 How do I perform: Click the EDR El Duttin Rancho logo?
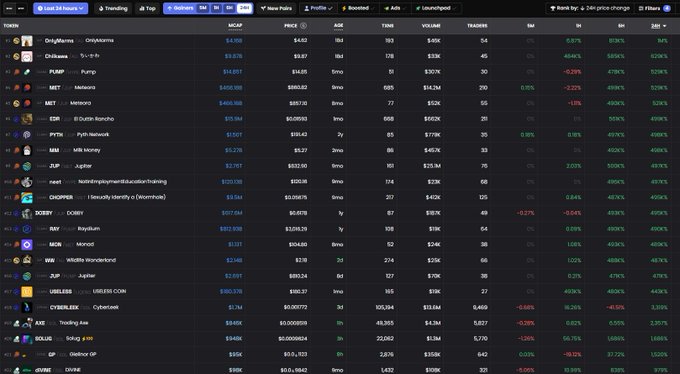point(27,119)
